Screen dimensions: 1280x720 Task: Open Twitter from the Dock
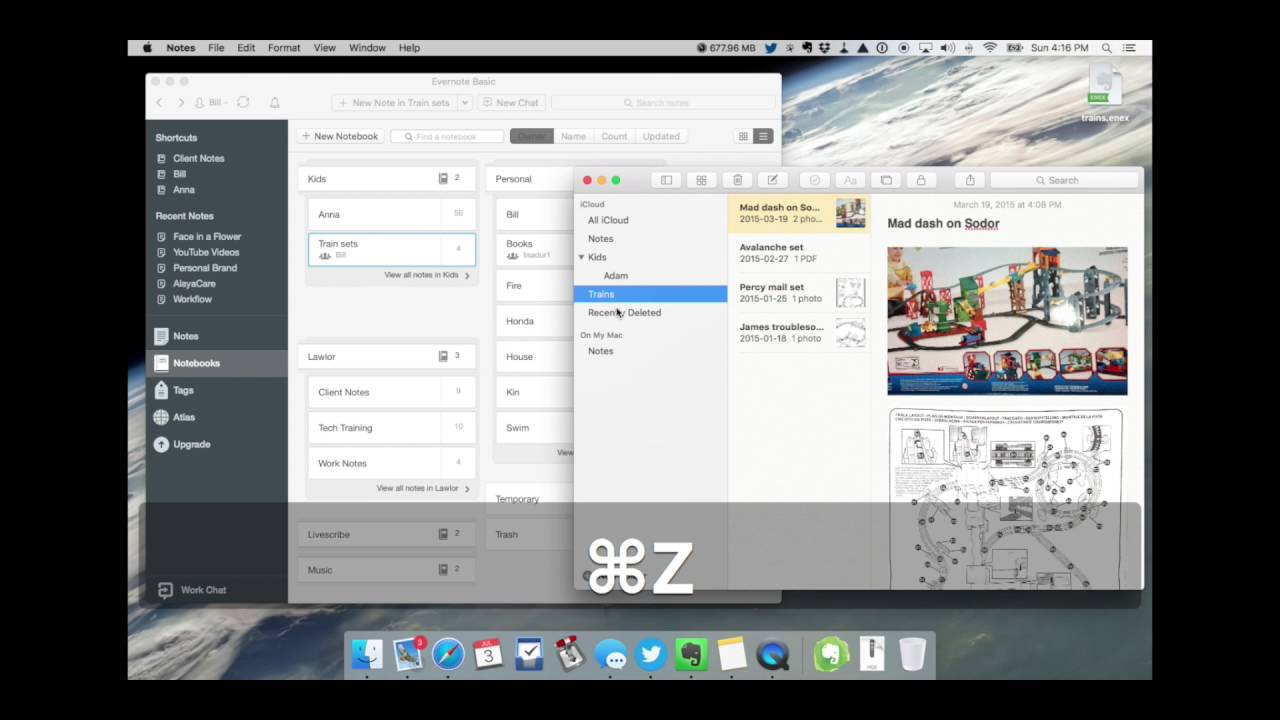(x=651, y=655)
